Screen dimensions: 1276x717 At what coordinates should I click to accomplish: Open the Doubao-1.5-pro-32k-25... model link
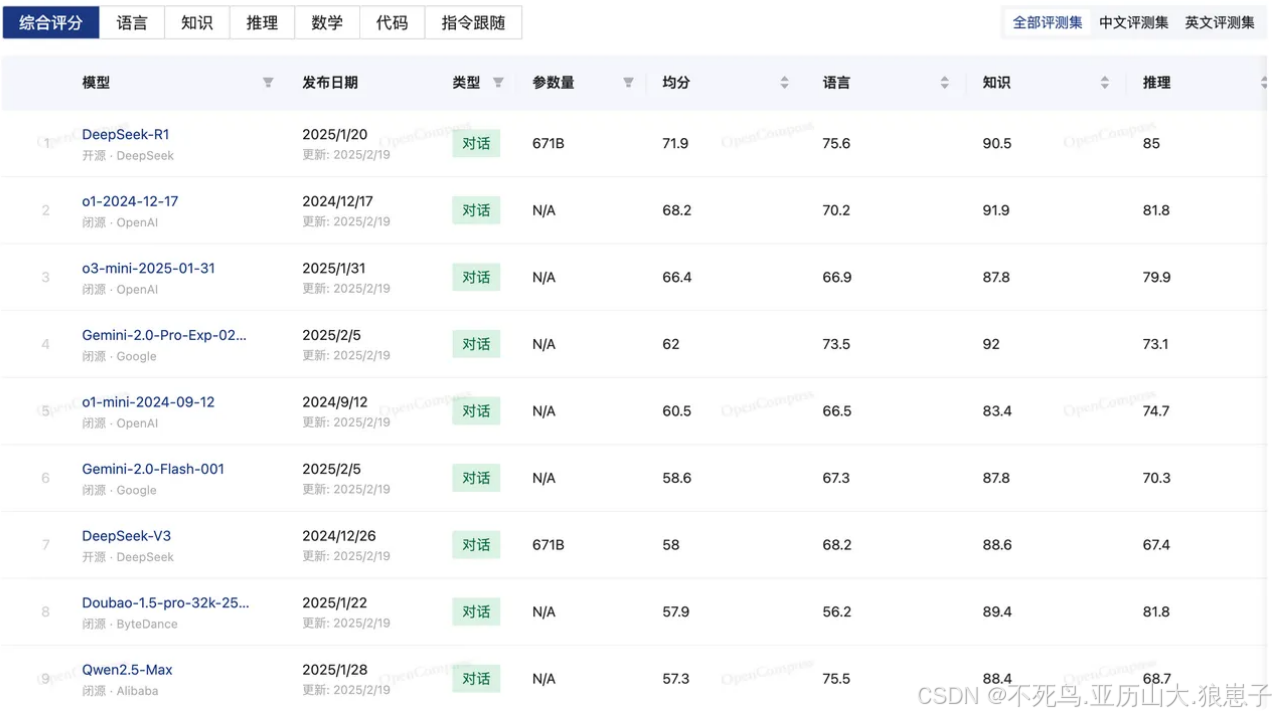166,603
